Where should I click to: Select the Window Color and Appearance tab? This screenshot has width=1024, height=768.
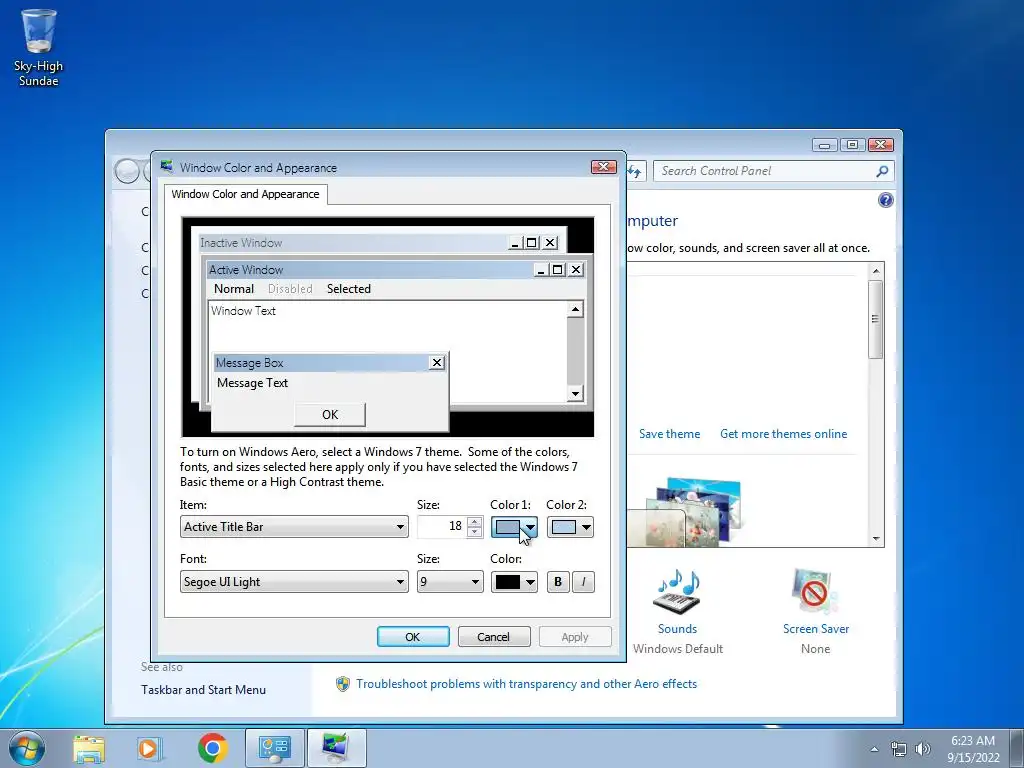246,194
